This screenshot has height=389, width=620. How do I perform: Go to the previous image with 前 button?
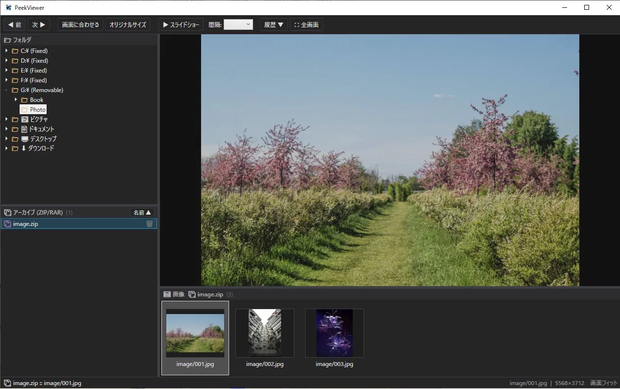point(15,25)
